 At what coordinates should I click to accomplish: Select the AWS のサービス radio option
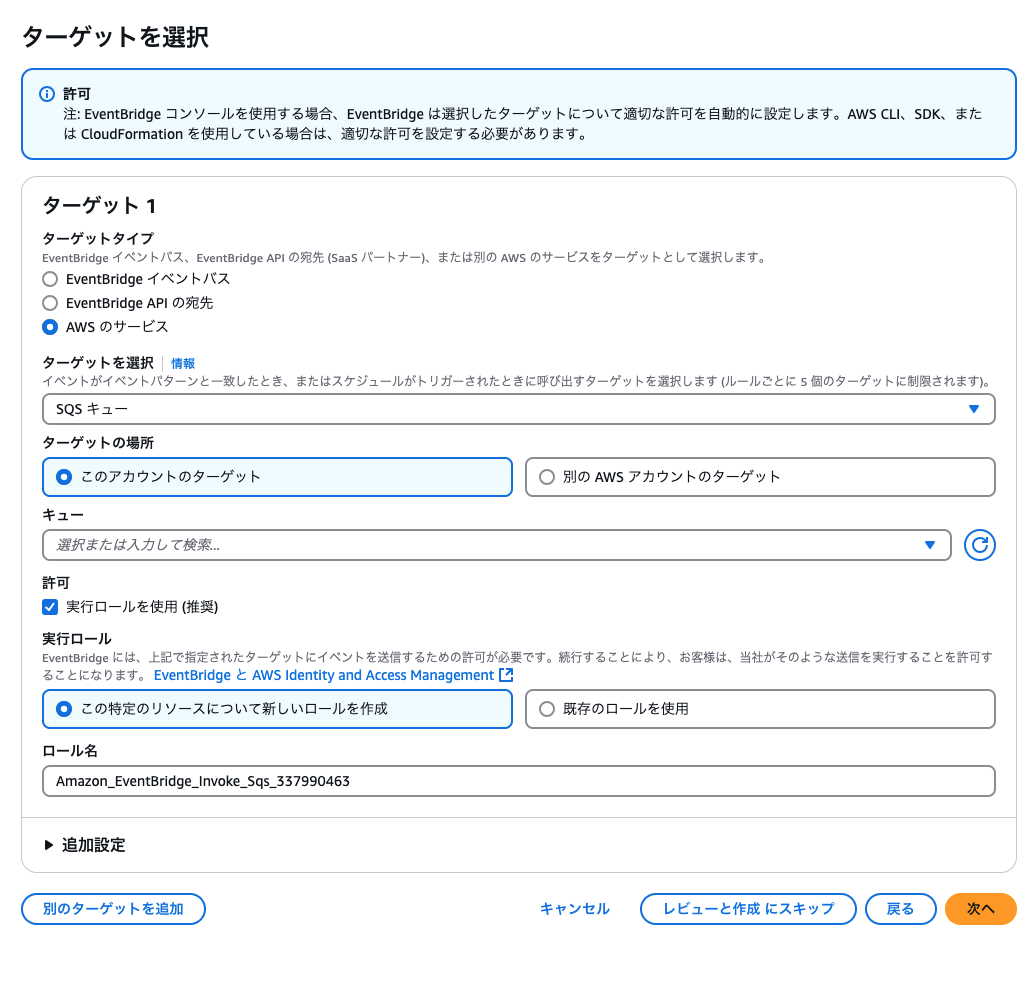(50, 327)
